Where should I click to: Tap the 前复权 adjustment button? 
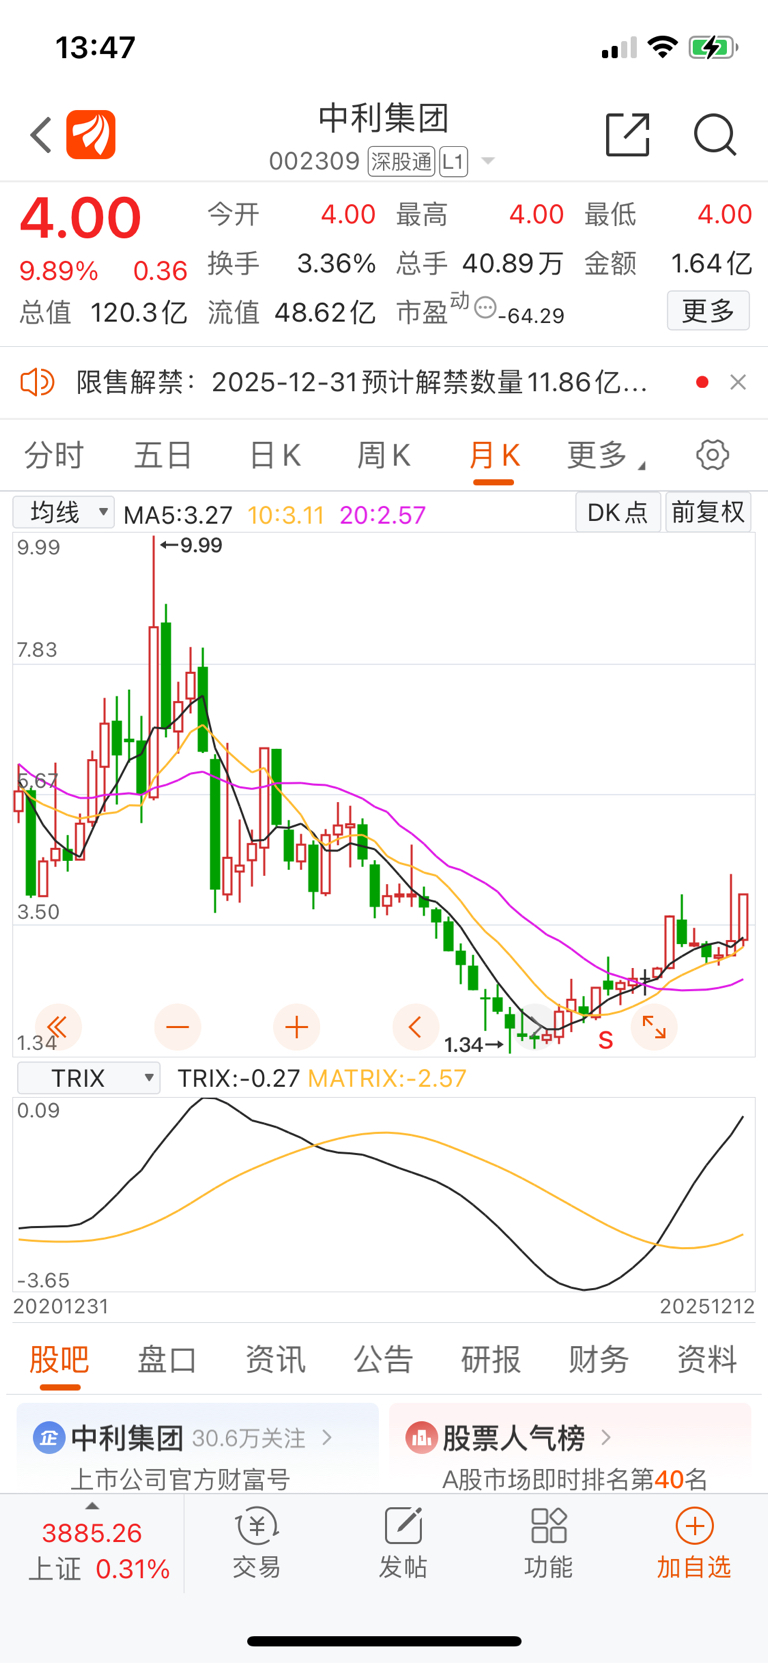pos(708,512)
